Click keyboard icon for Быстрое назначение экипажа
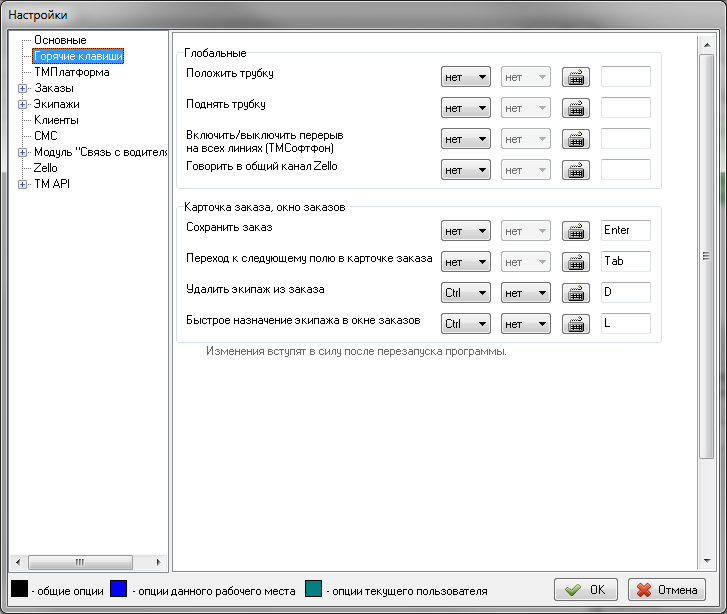Image resolution: width=727 pixels, height=614 pixels. (575, 324)
